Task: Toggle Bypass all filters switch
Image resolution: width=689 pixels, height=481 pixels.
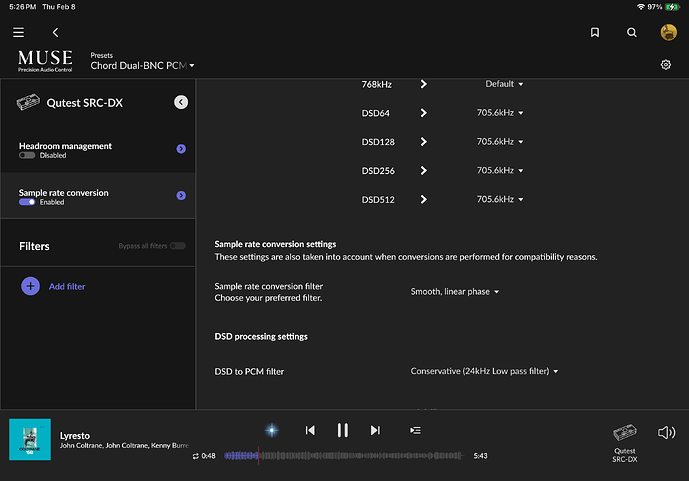Action: (178, 246)
